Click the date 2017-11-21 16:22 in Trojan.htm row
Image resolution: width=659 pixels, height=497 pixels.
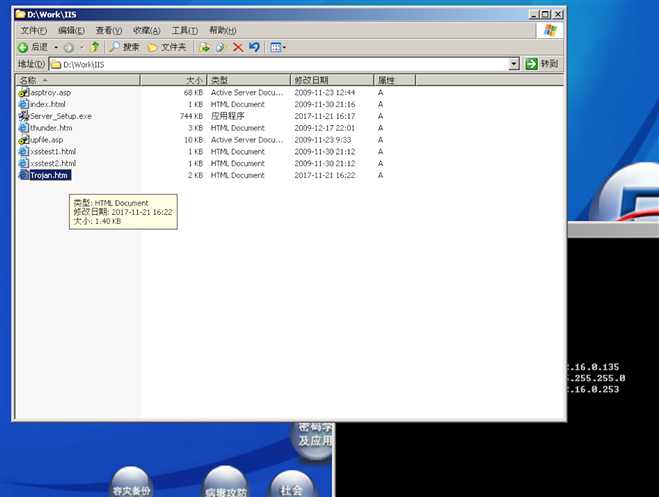pos(324,175)
